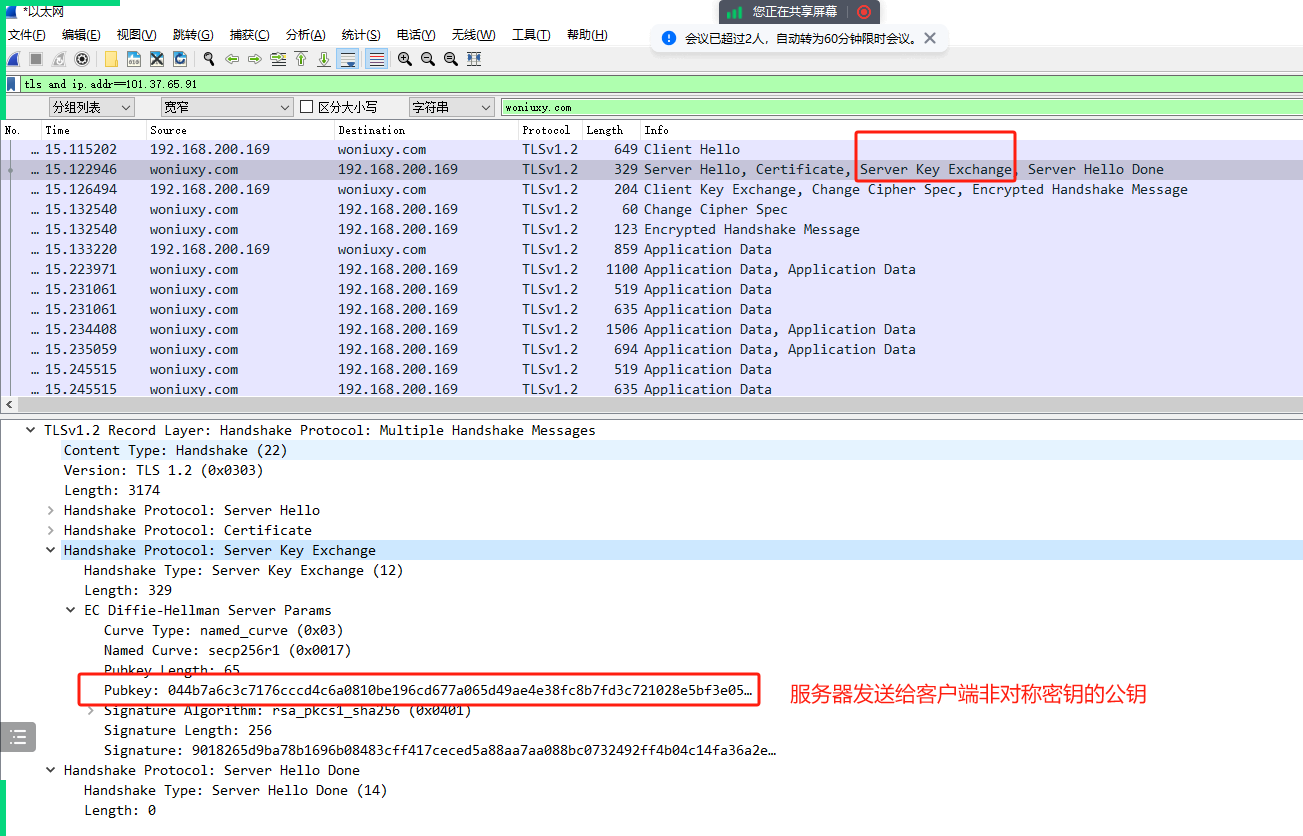
Task: Open capture options gear icon
Action: pos(82,59)
